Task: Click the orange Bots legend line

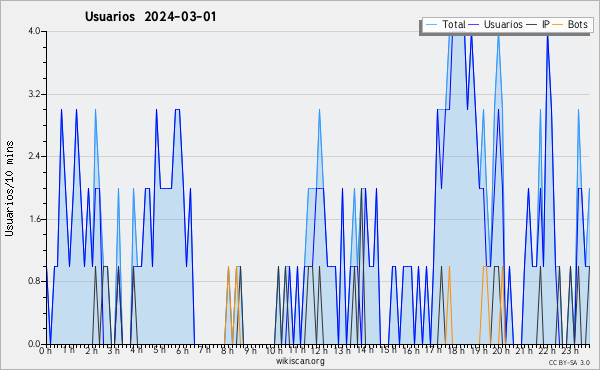Action: [558, 24]
